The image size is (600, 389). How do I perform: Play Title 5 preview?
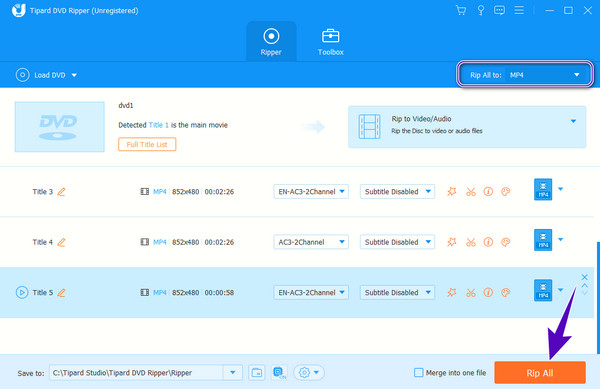22,293
